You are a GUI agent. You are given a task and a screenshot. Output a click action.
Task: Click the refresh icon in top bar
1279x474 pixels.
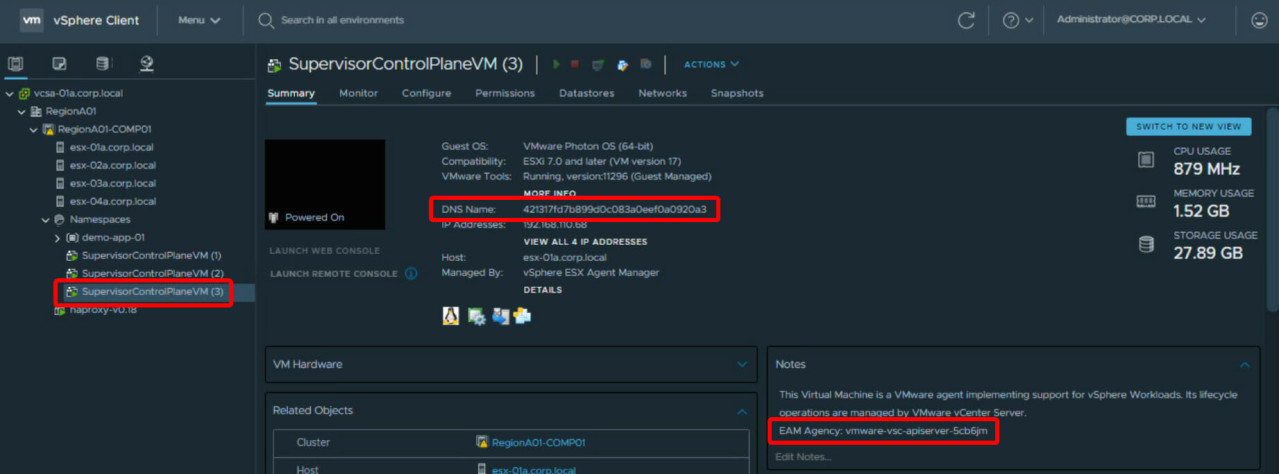[966, 20]
